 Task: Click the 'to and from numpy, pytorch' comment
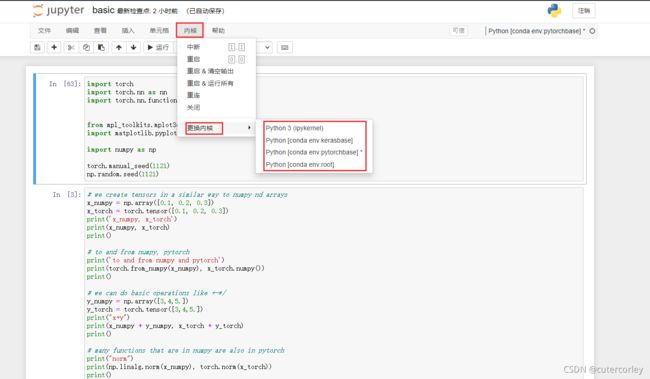click(x=138, y=252)
